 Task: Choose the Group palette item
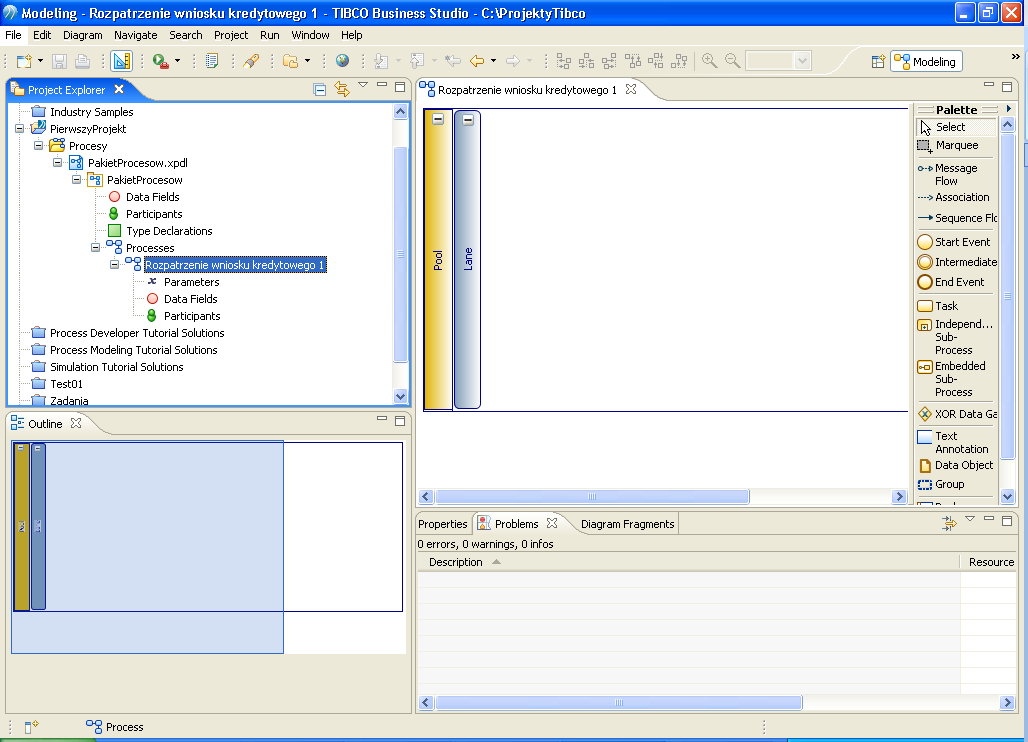pyautogui.click(x=956, y=484)
